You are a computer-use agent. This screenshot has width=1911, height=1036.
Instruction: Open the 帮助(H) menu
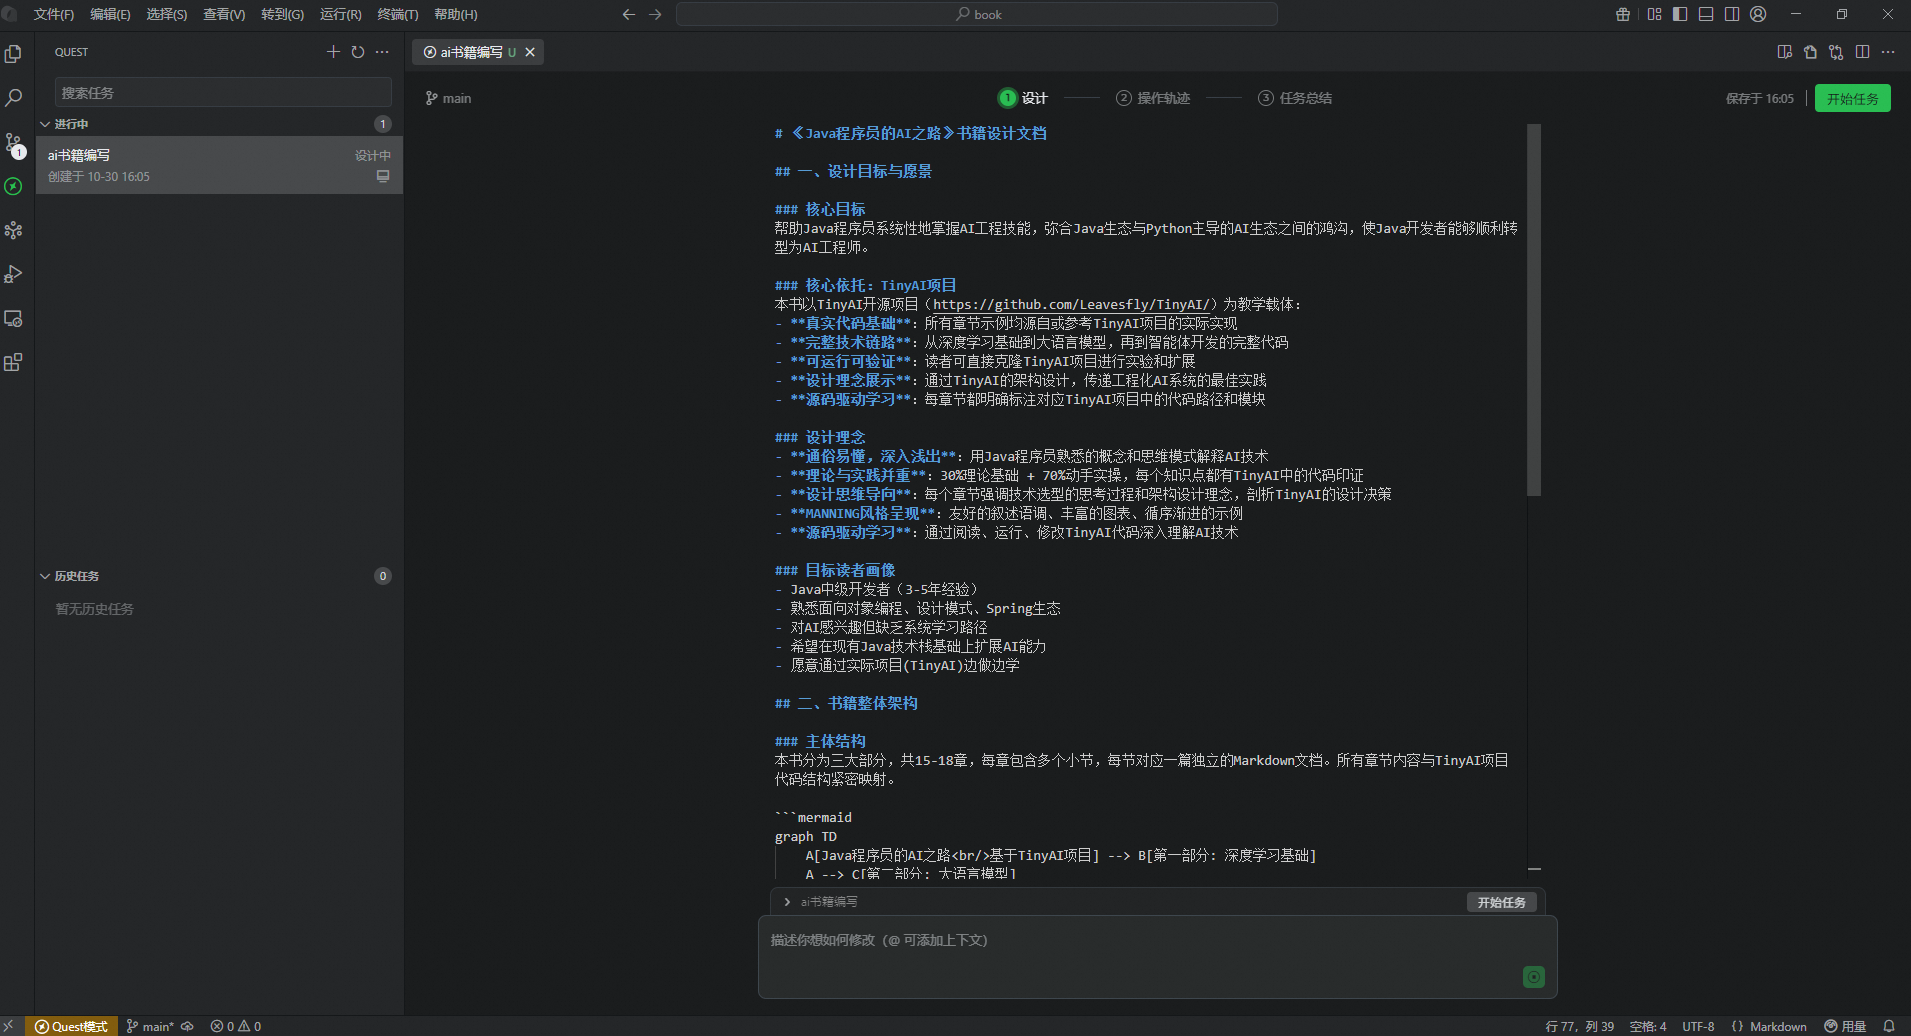click(456, 14)
